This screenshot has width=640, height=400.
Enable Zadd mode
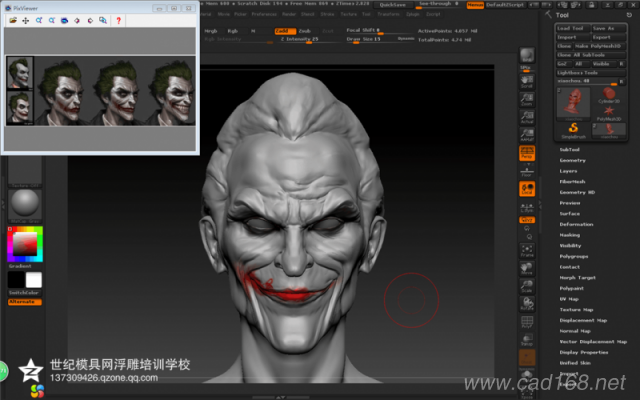tap(285, 31)
